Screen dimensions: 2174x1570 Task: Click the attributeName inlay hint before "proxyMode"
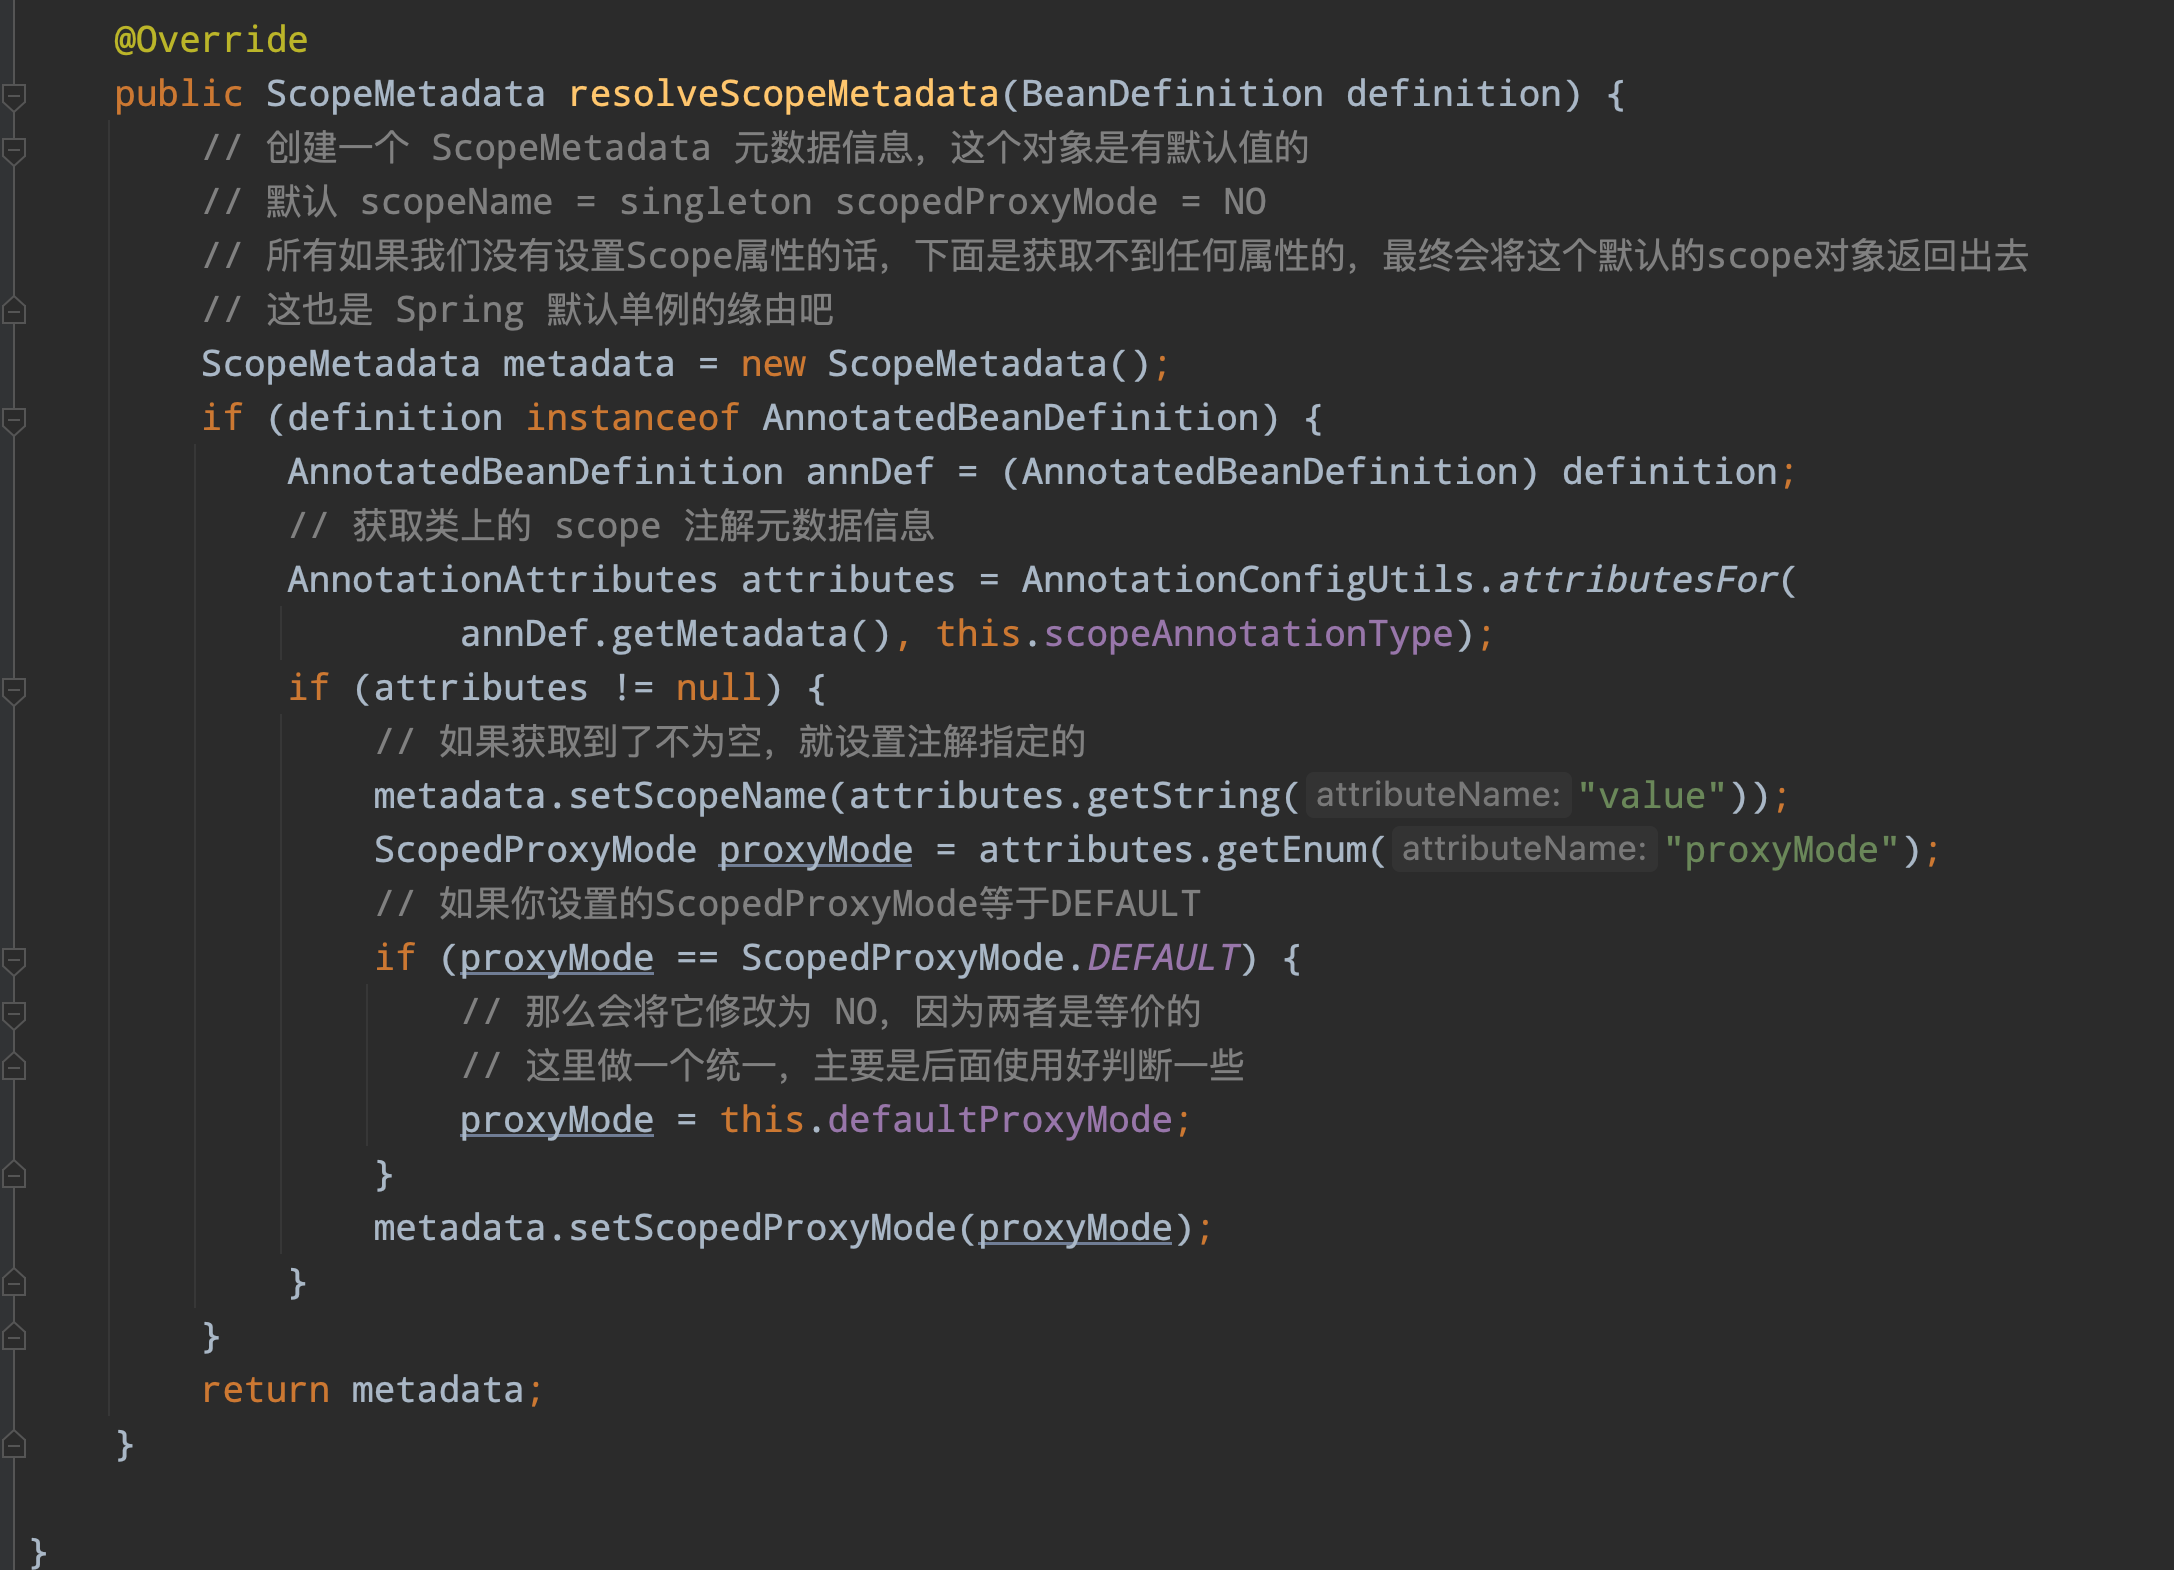(x=1524, y=848)
